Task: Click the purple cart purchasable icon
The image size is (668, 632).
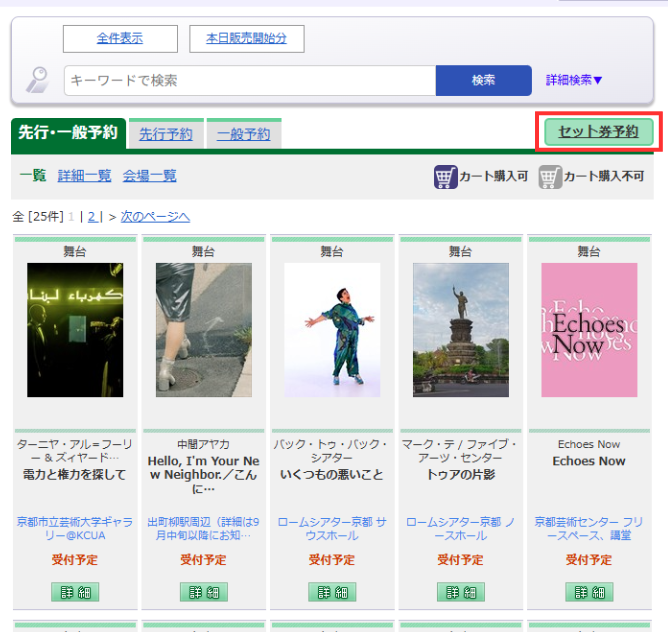Action: pyautogui.click(x=445, y=177)
